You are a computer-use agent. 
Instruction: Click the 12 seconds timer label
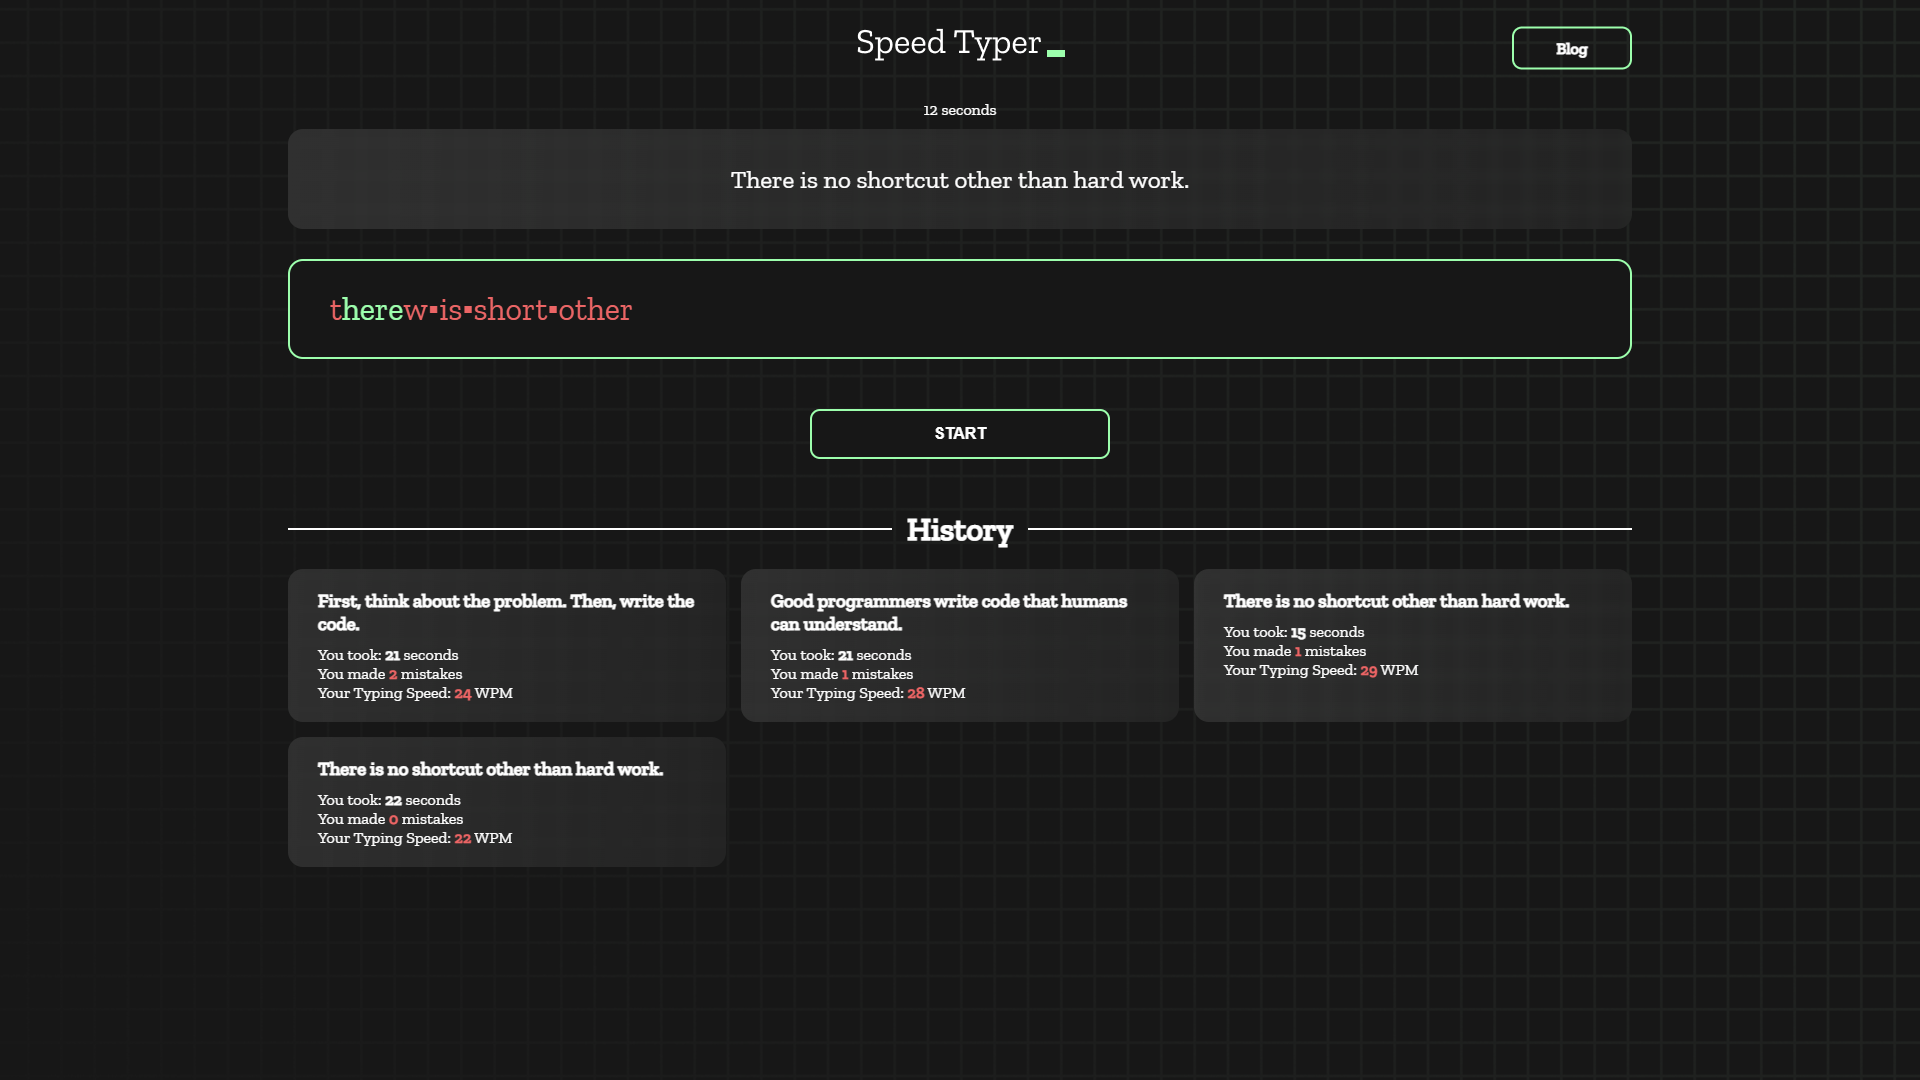(959, 110)
